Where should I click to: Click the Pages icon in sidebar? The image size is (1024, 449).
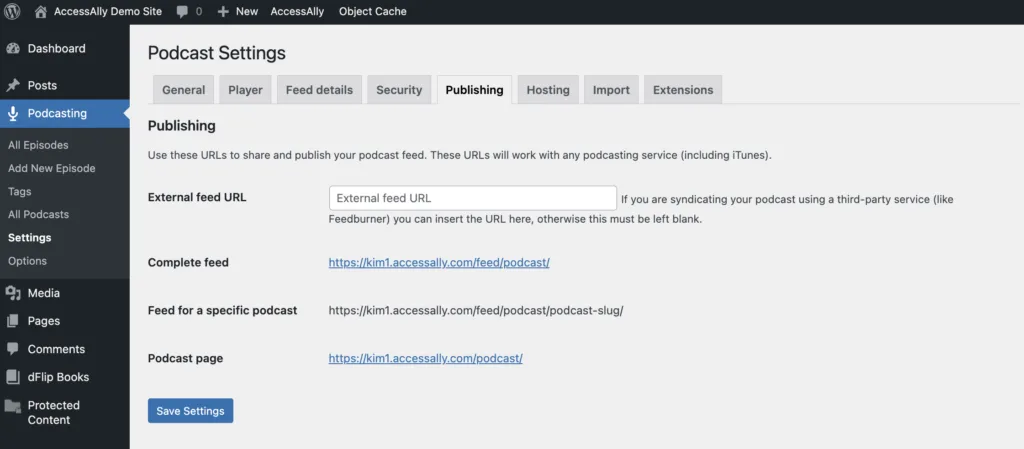coord(12,321)
